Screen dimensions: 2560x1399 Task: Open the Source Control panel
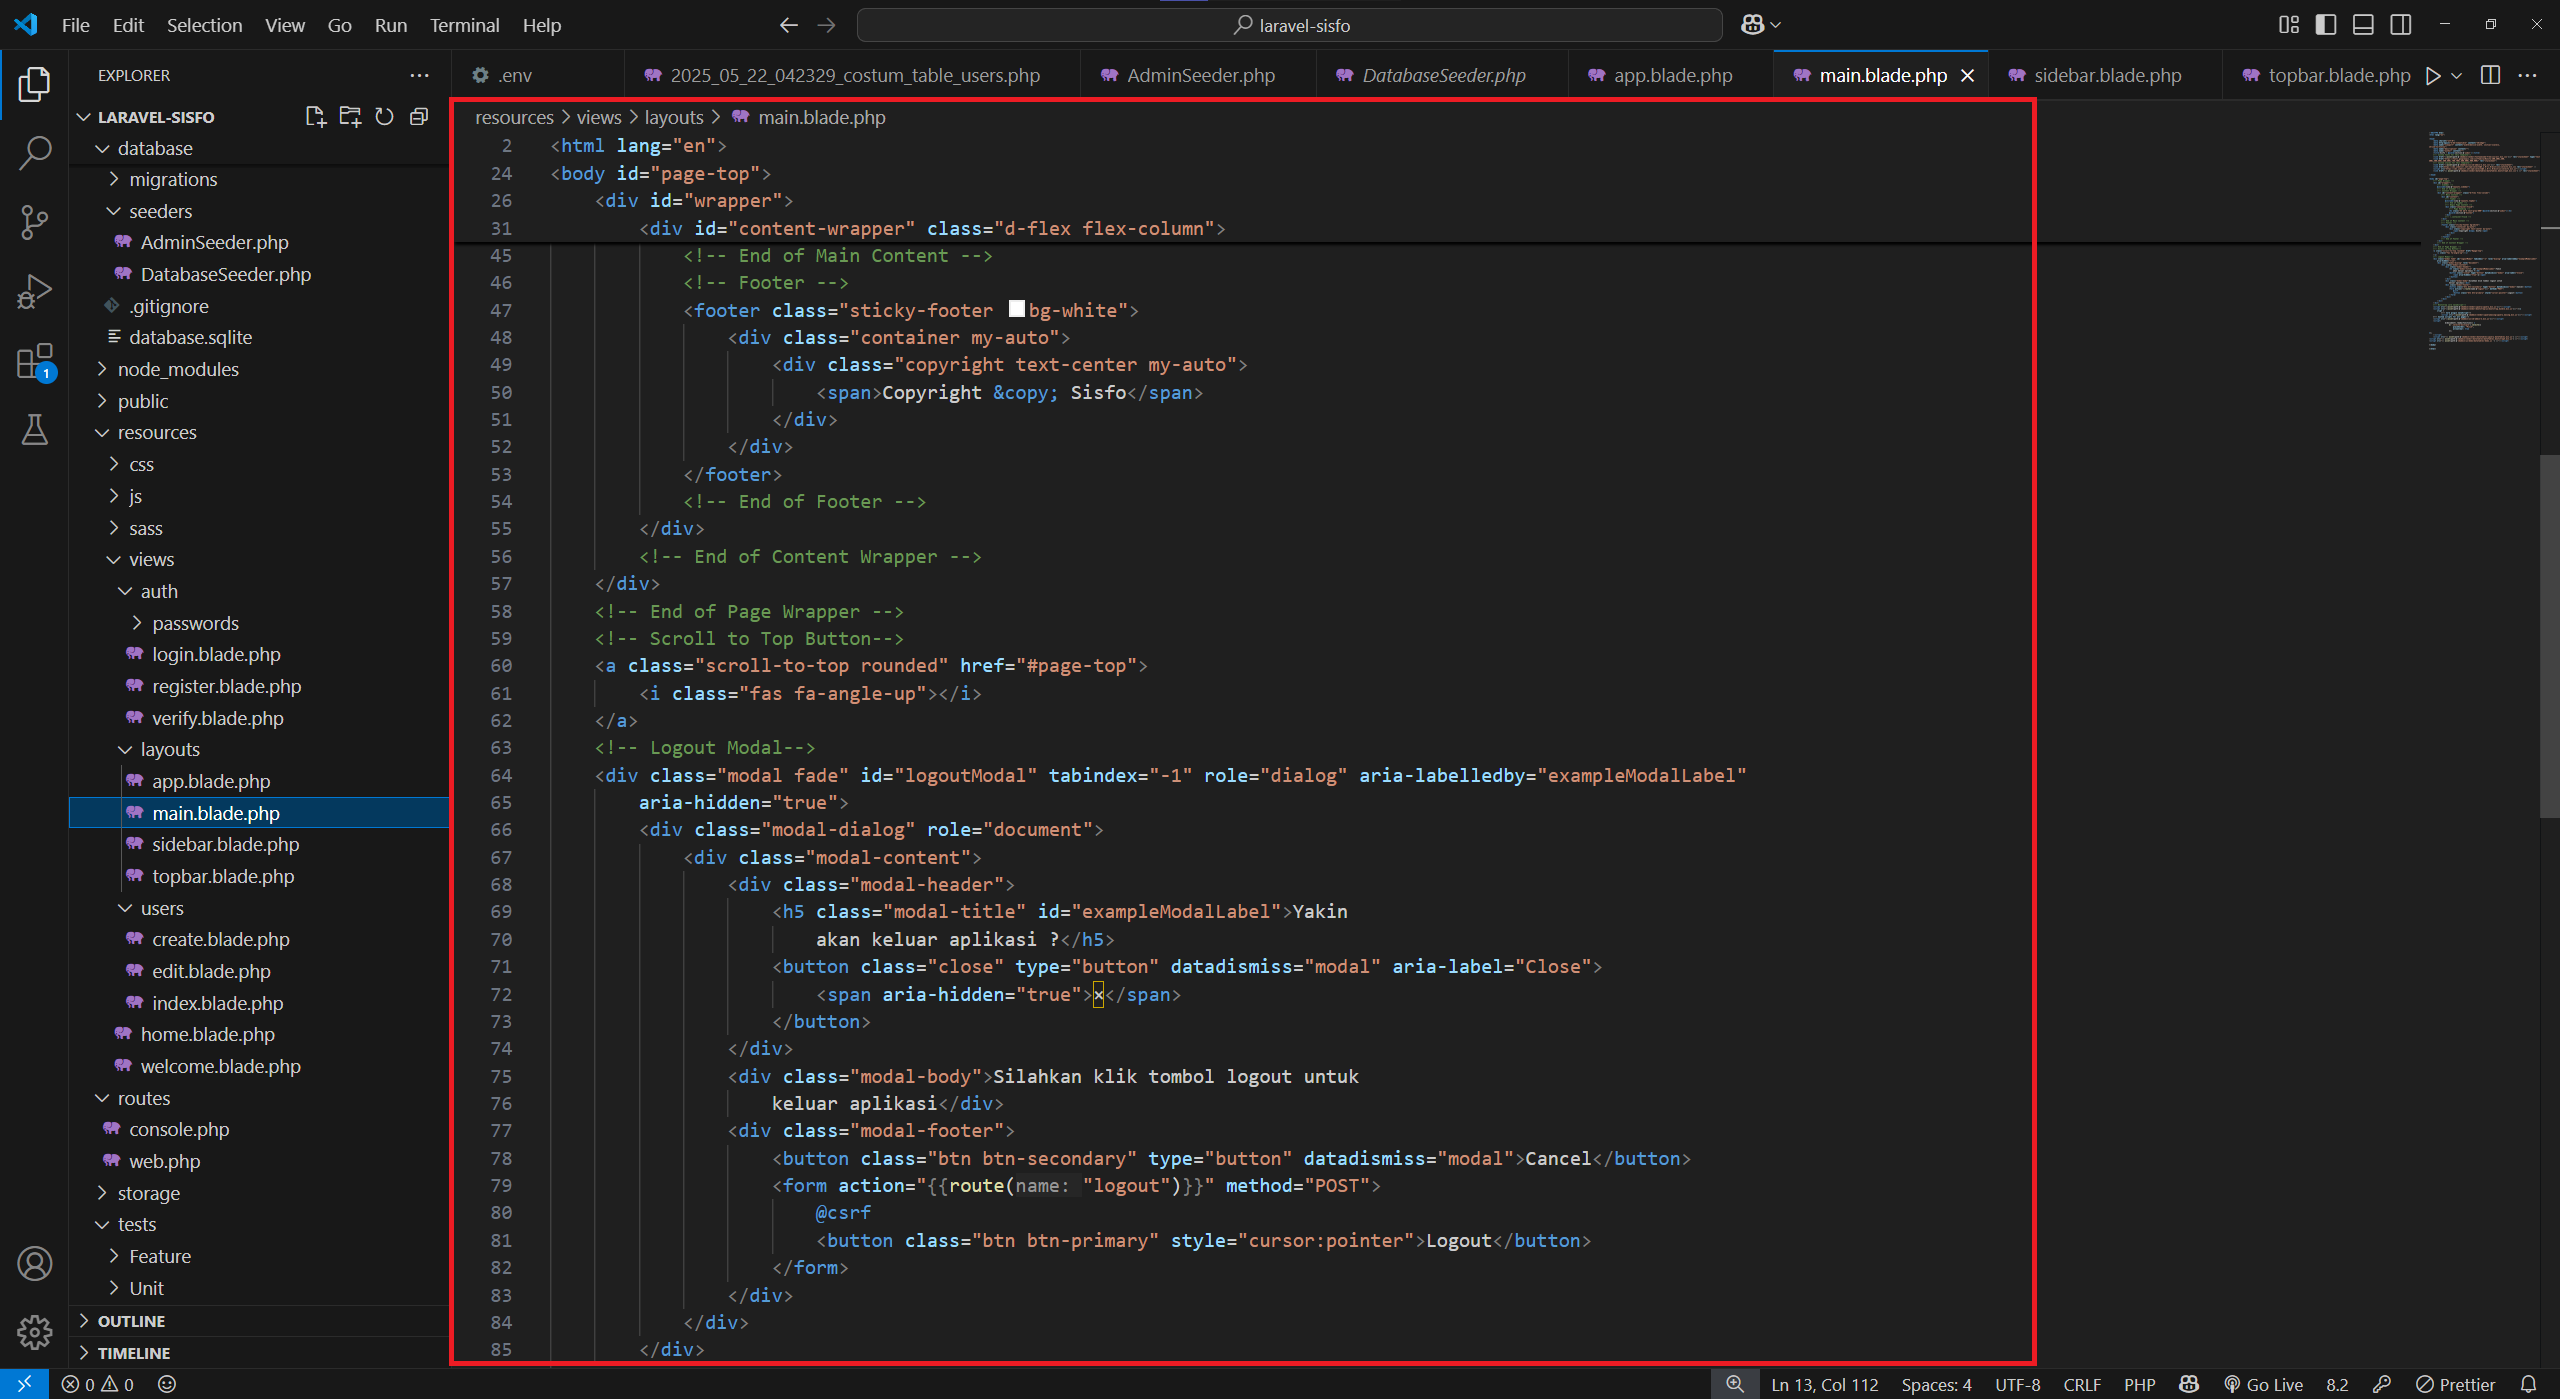[35, 222]
